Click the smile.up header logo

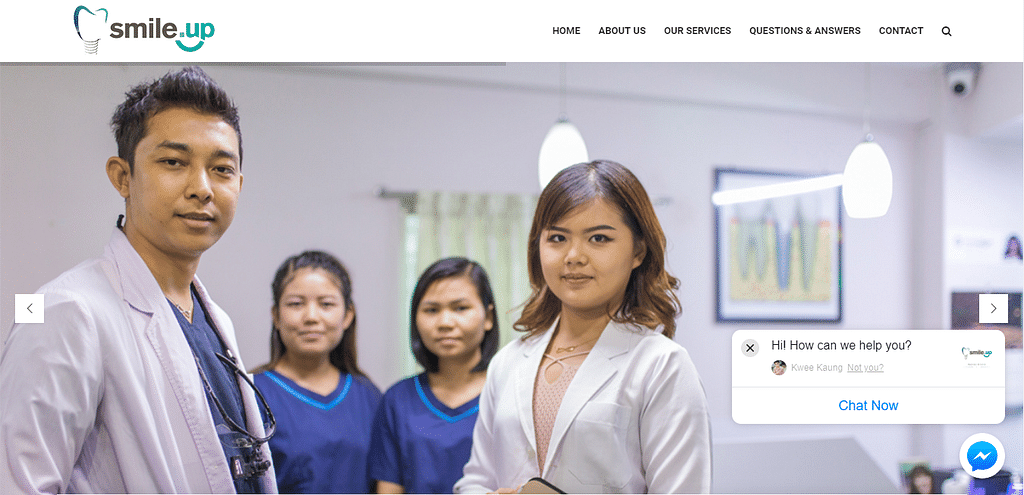click(x=144, y=29)
